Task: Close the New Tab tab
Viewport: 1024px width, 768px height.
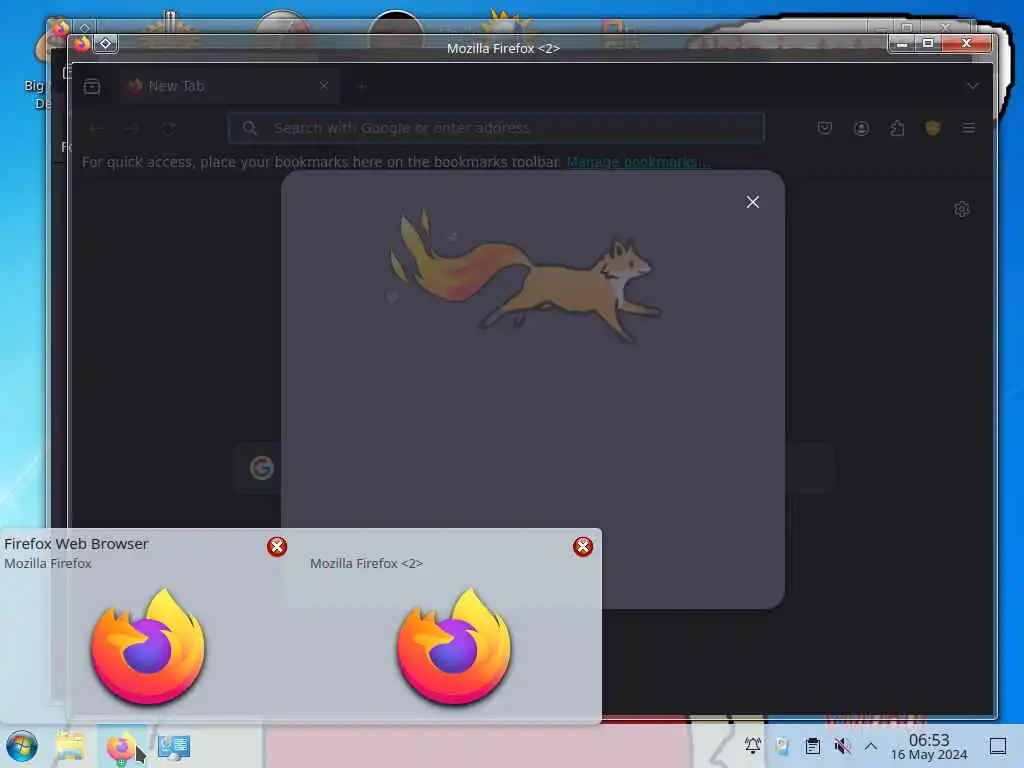Action: pyautogui.click(x=324, y=86)
